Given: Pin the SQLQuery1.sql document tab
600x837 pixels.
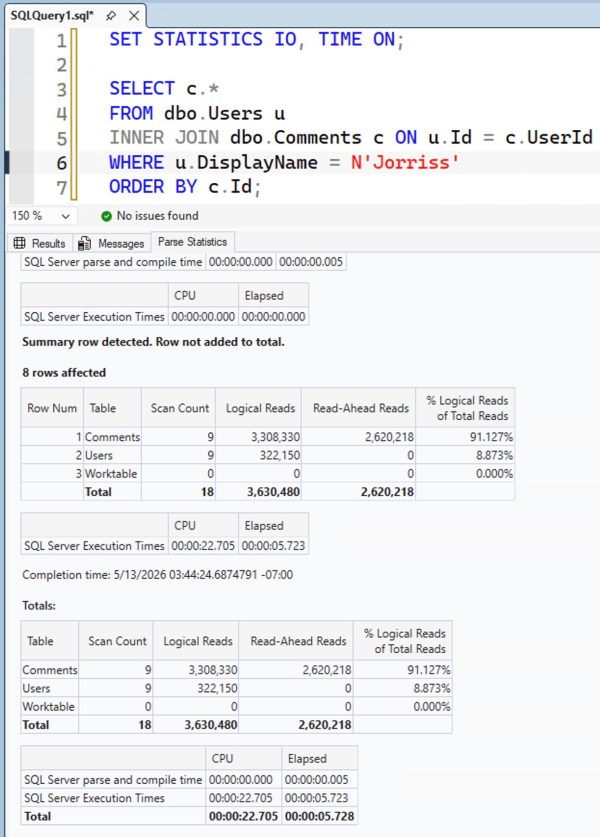Looking at the screenshot, I should pyautogui.click(x=111, y=16).
